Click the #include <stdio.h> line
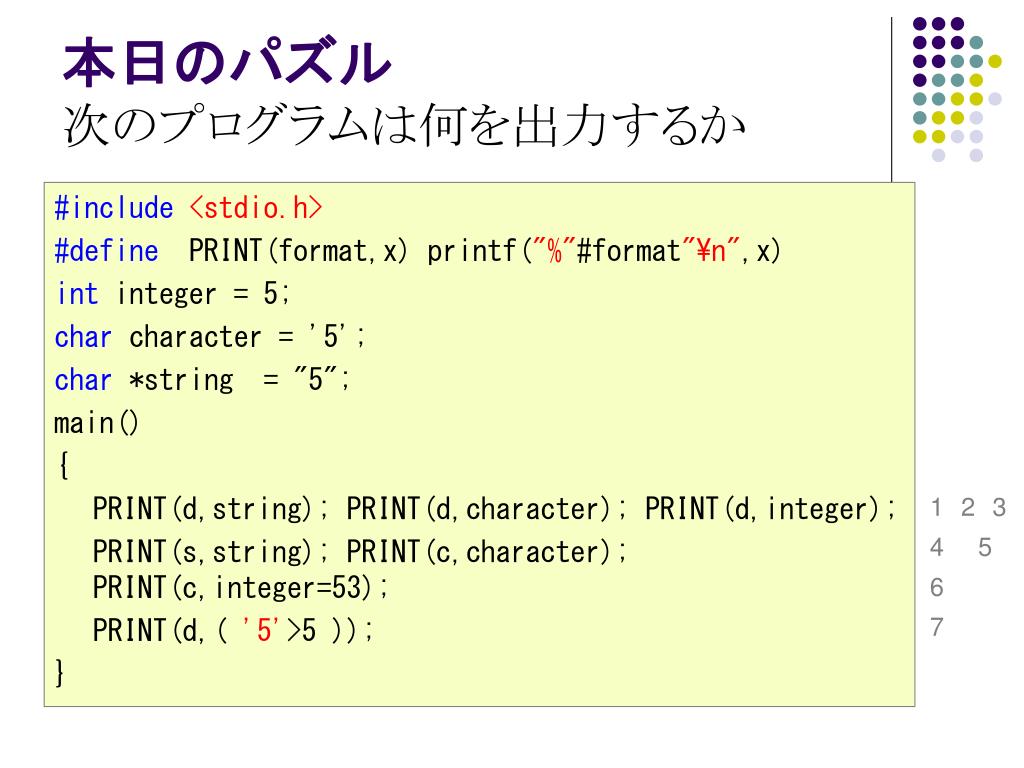 pyautogui.click(x=189, y=208)
